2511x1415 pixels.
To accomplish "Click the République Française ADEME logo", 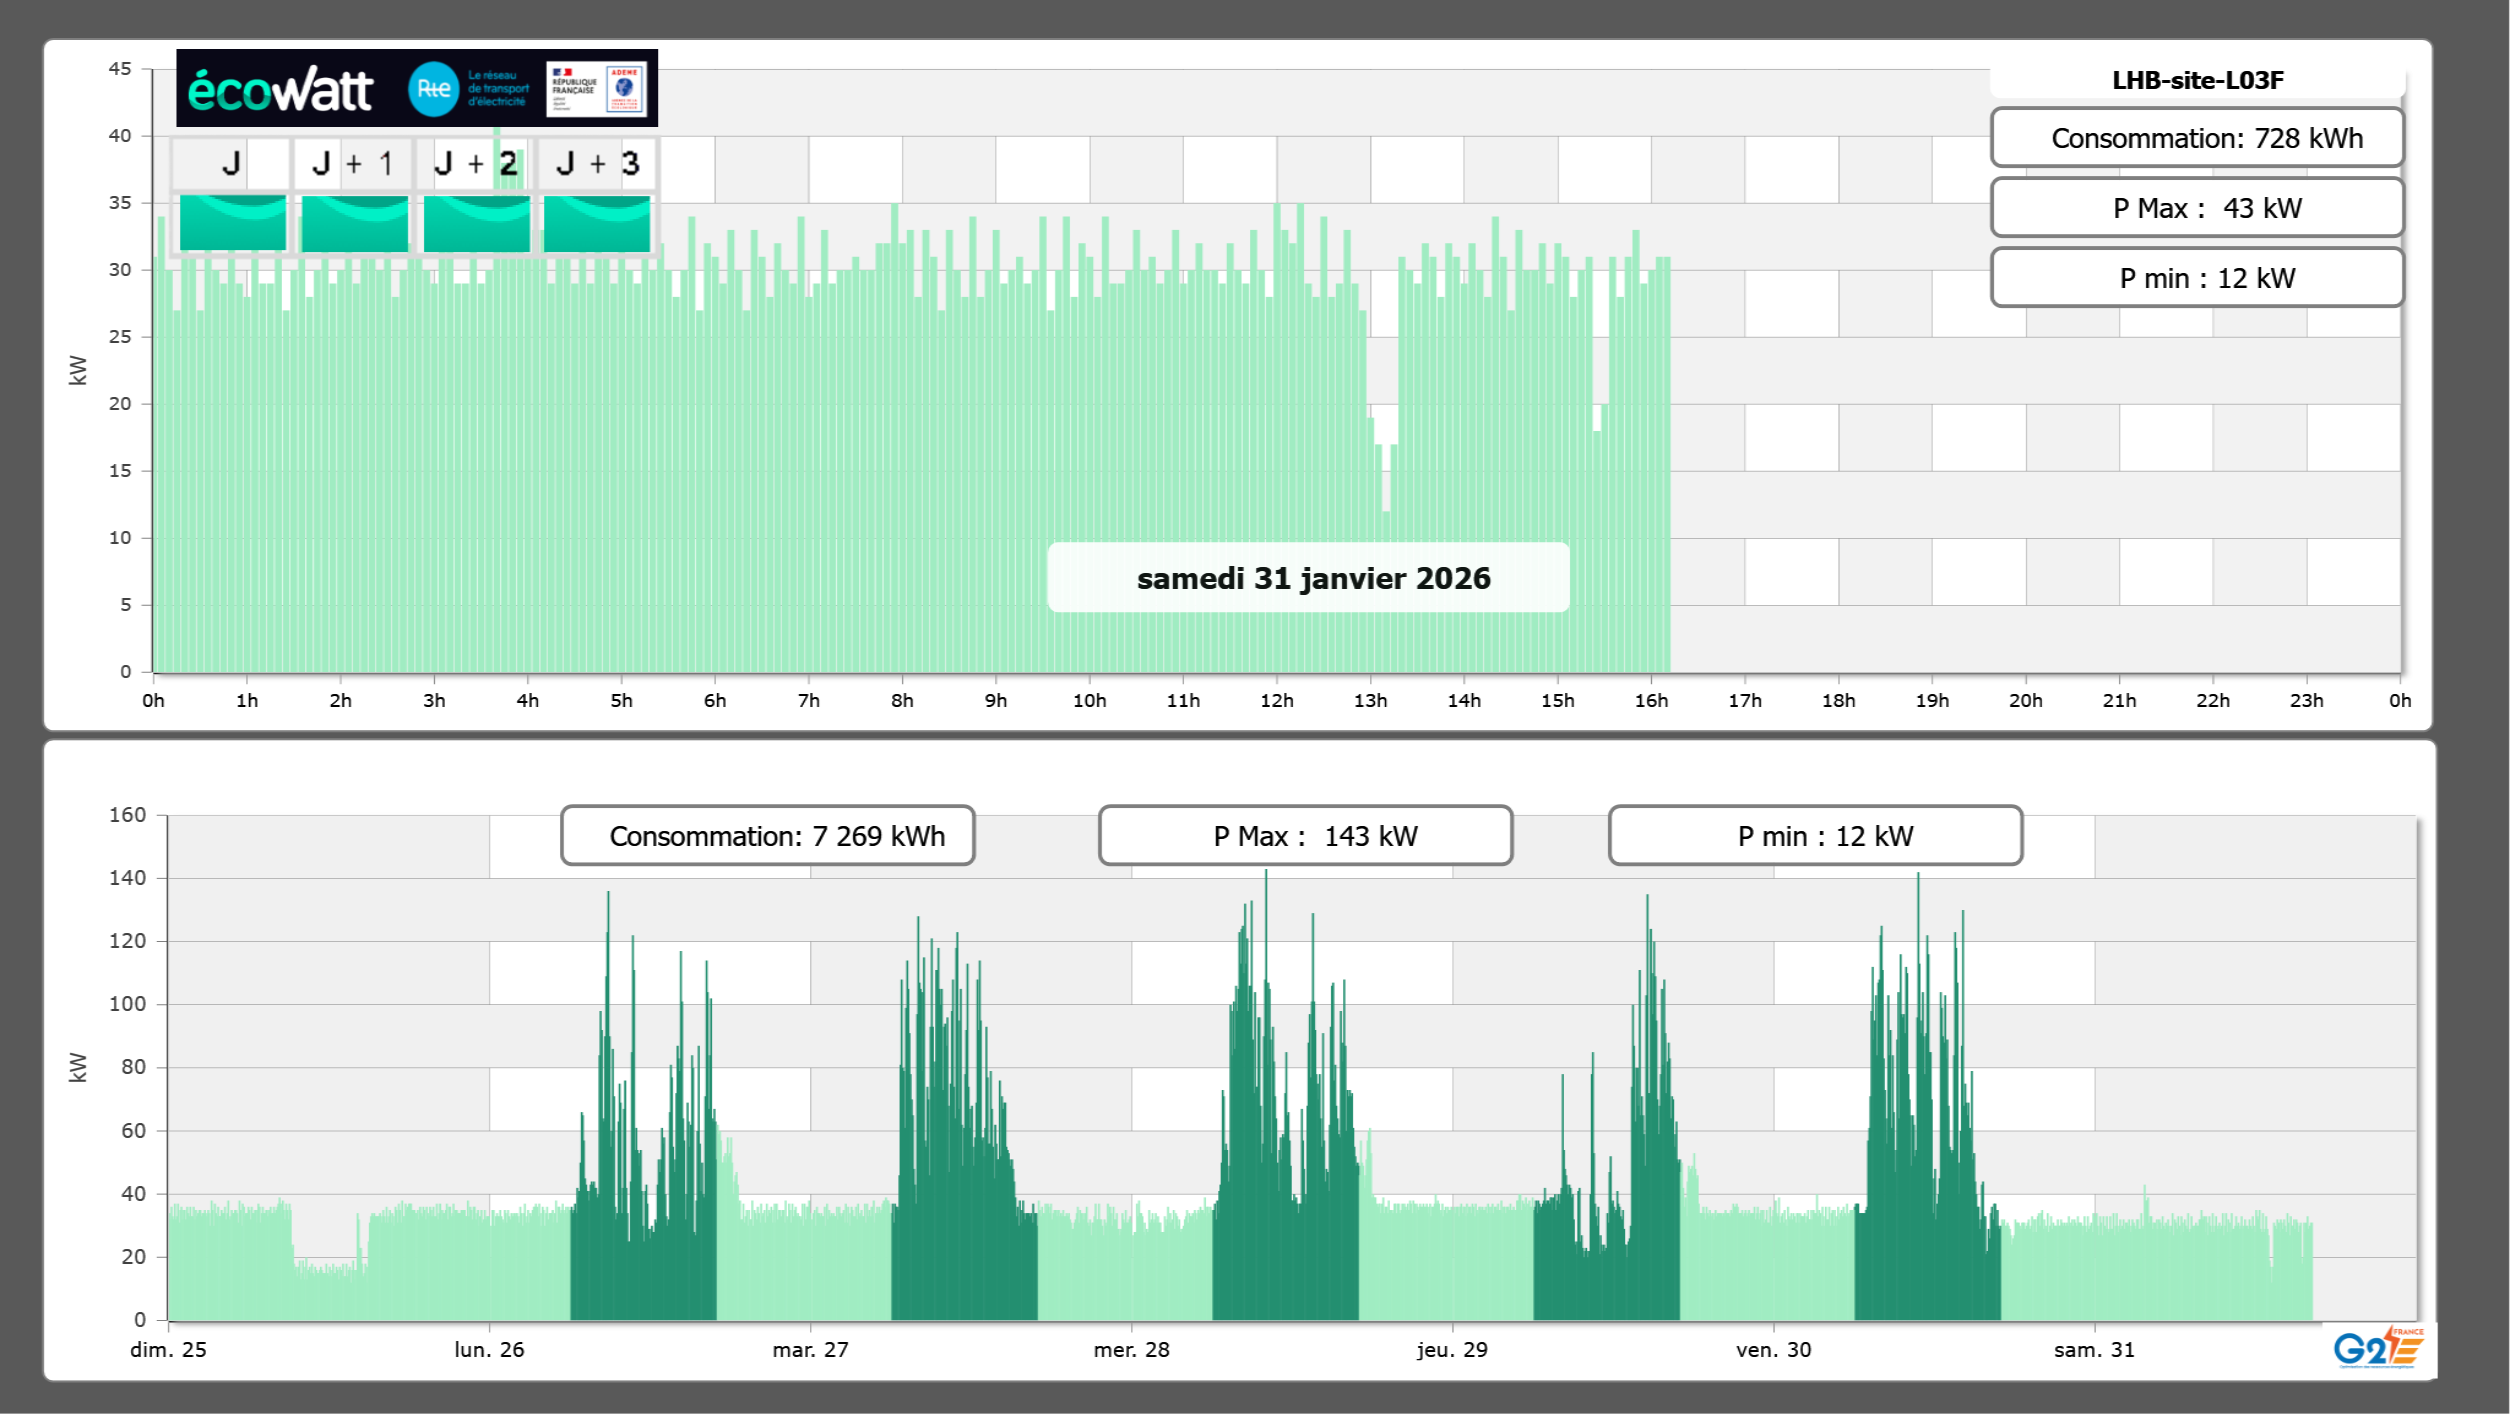I will tap(597, 89).
